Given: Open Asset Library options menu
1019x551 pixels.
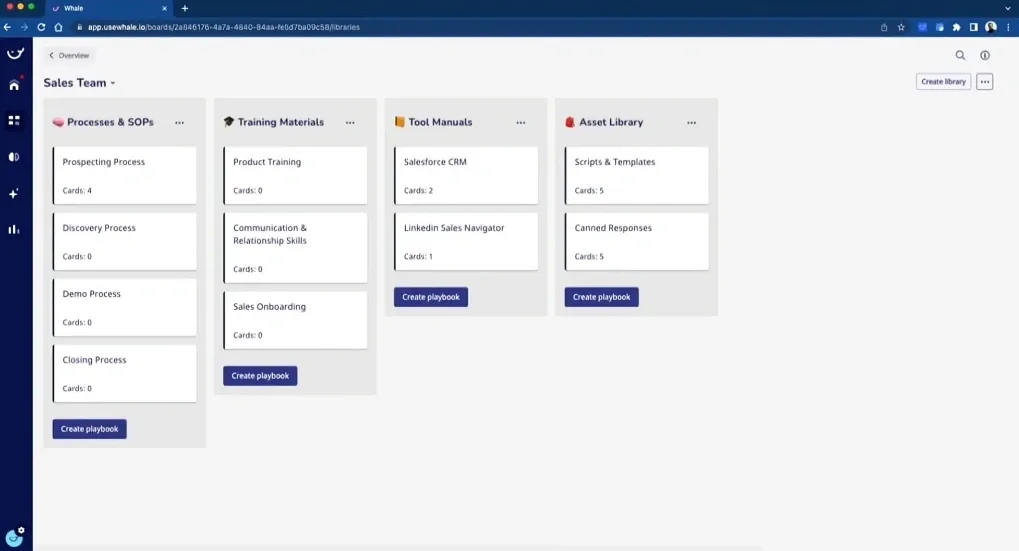Looking at the screenshot, I should coord(691,122).
